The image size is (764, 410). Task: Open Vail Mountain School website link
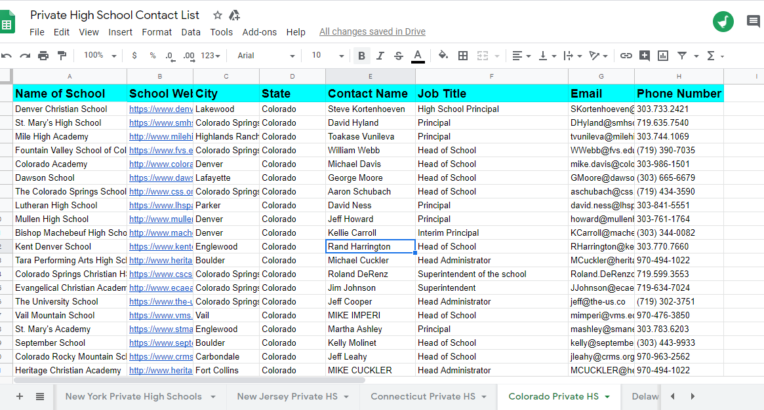coord(161,315)
